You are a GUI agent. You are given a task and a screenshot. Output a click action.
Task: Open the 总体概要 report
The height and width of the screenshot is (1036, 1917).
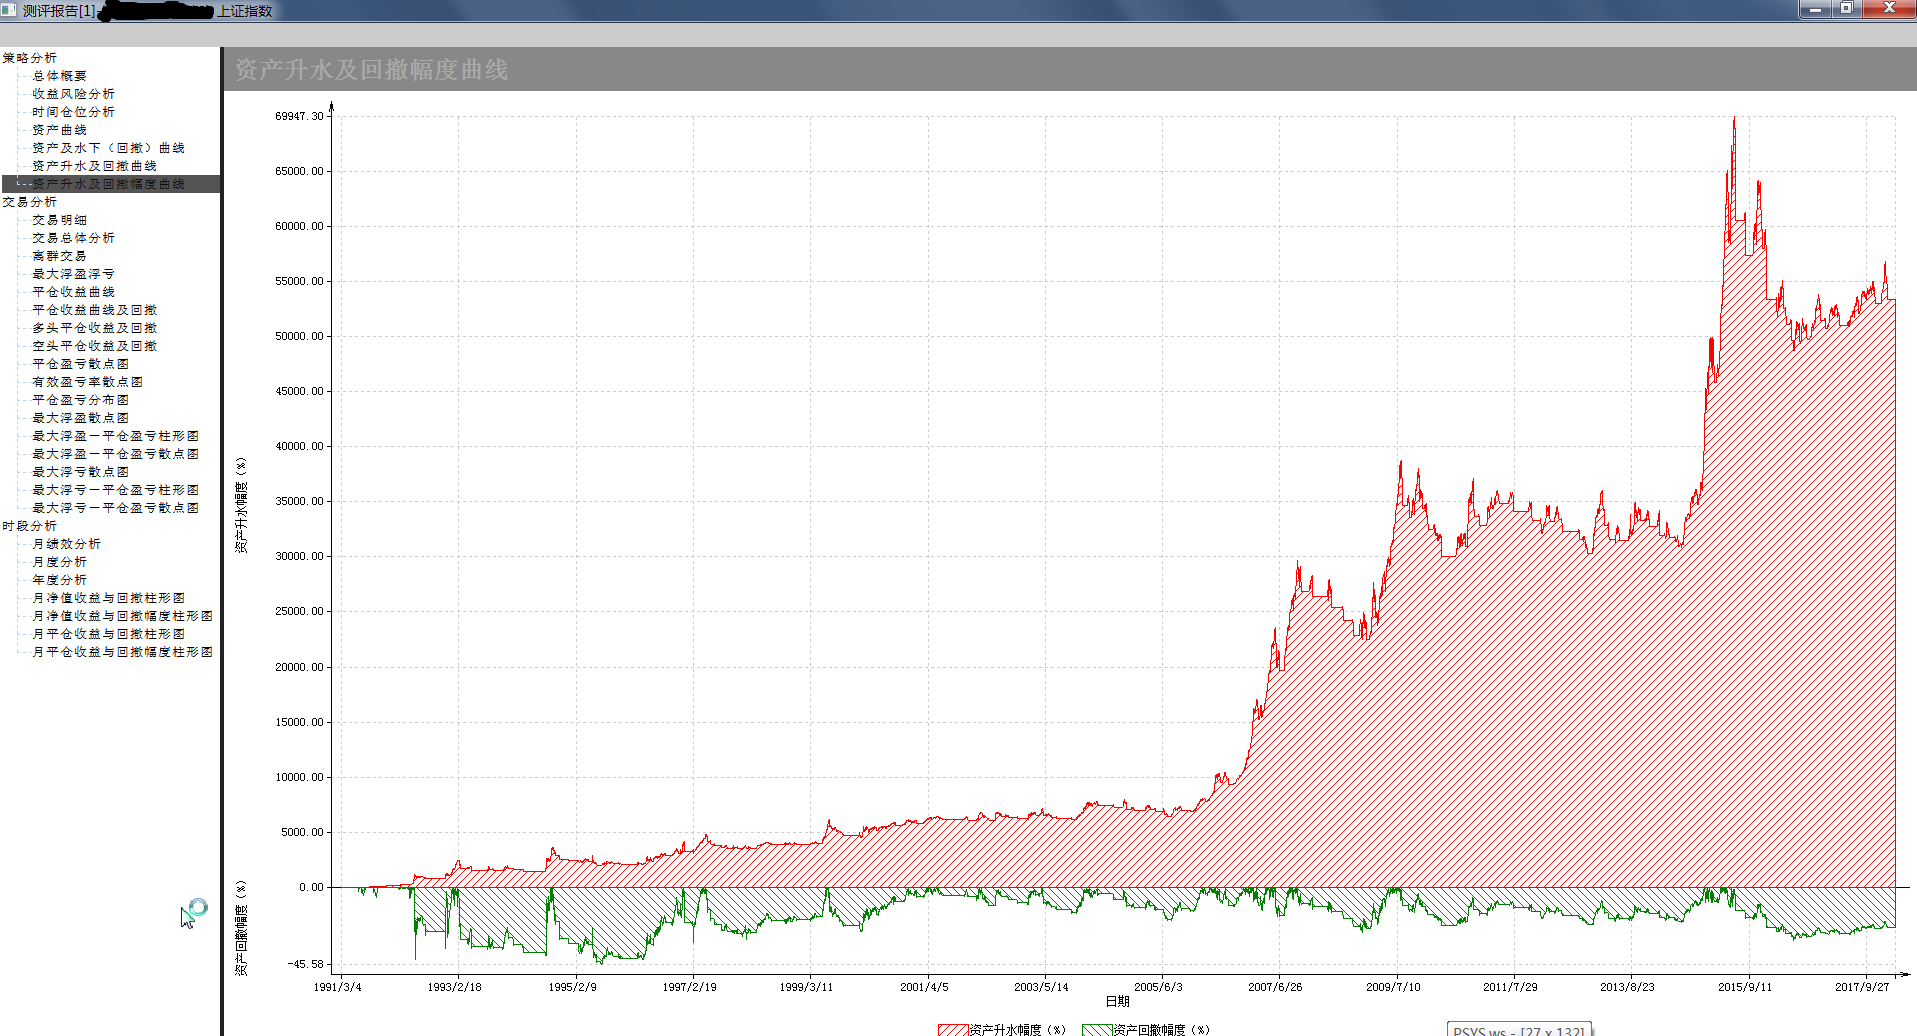[59, 76]
